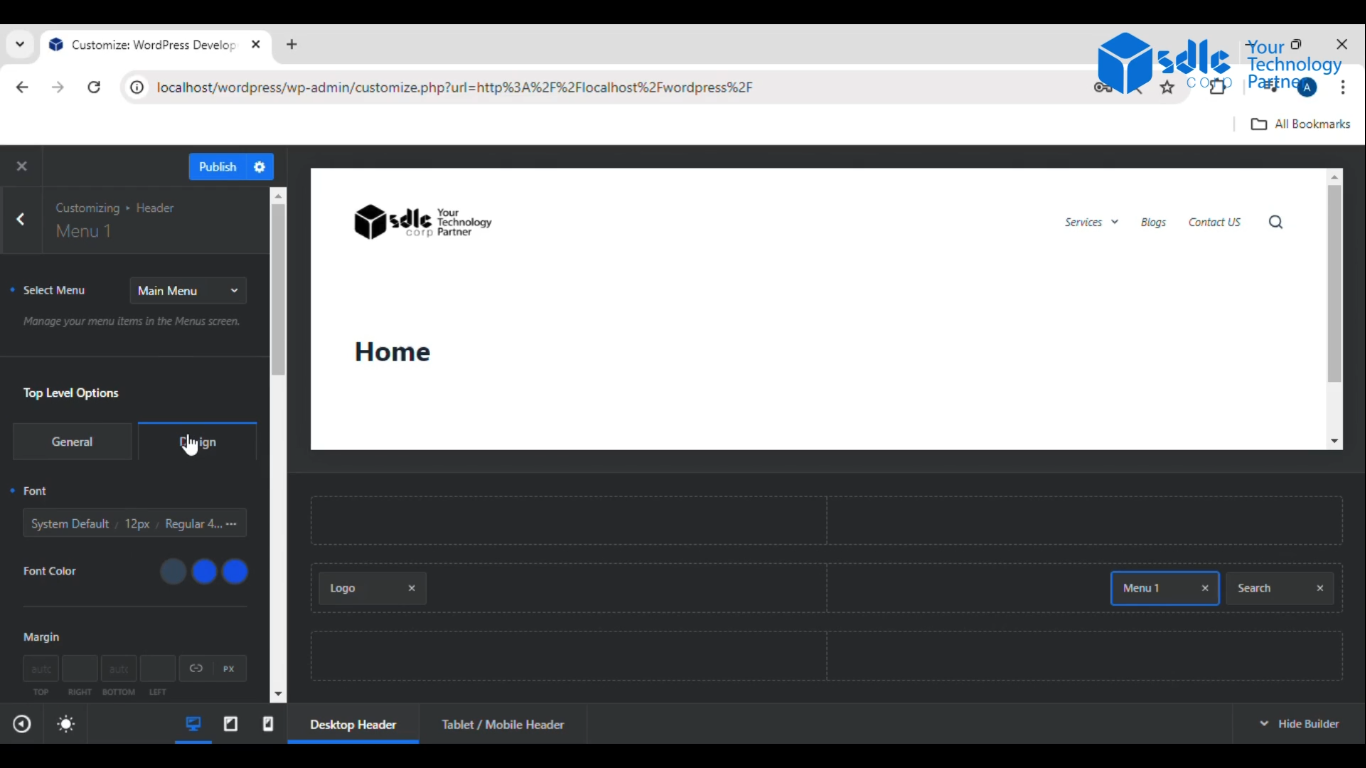Open the Chrome profile avatar
The width and height of the screenshot is (1366, 768).
pyautogui.click(x=1307, y=87)
